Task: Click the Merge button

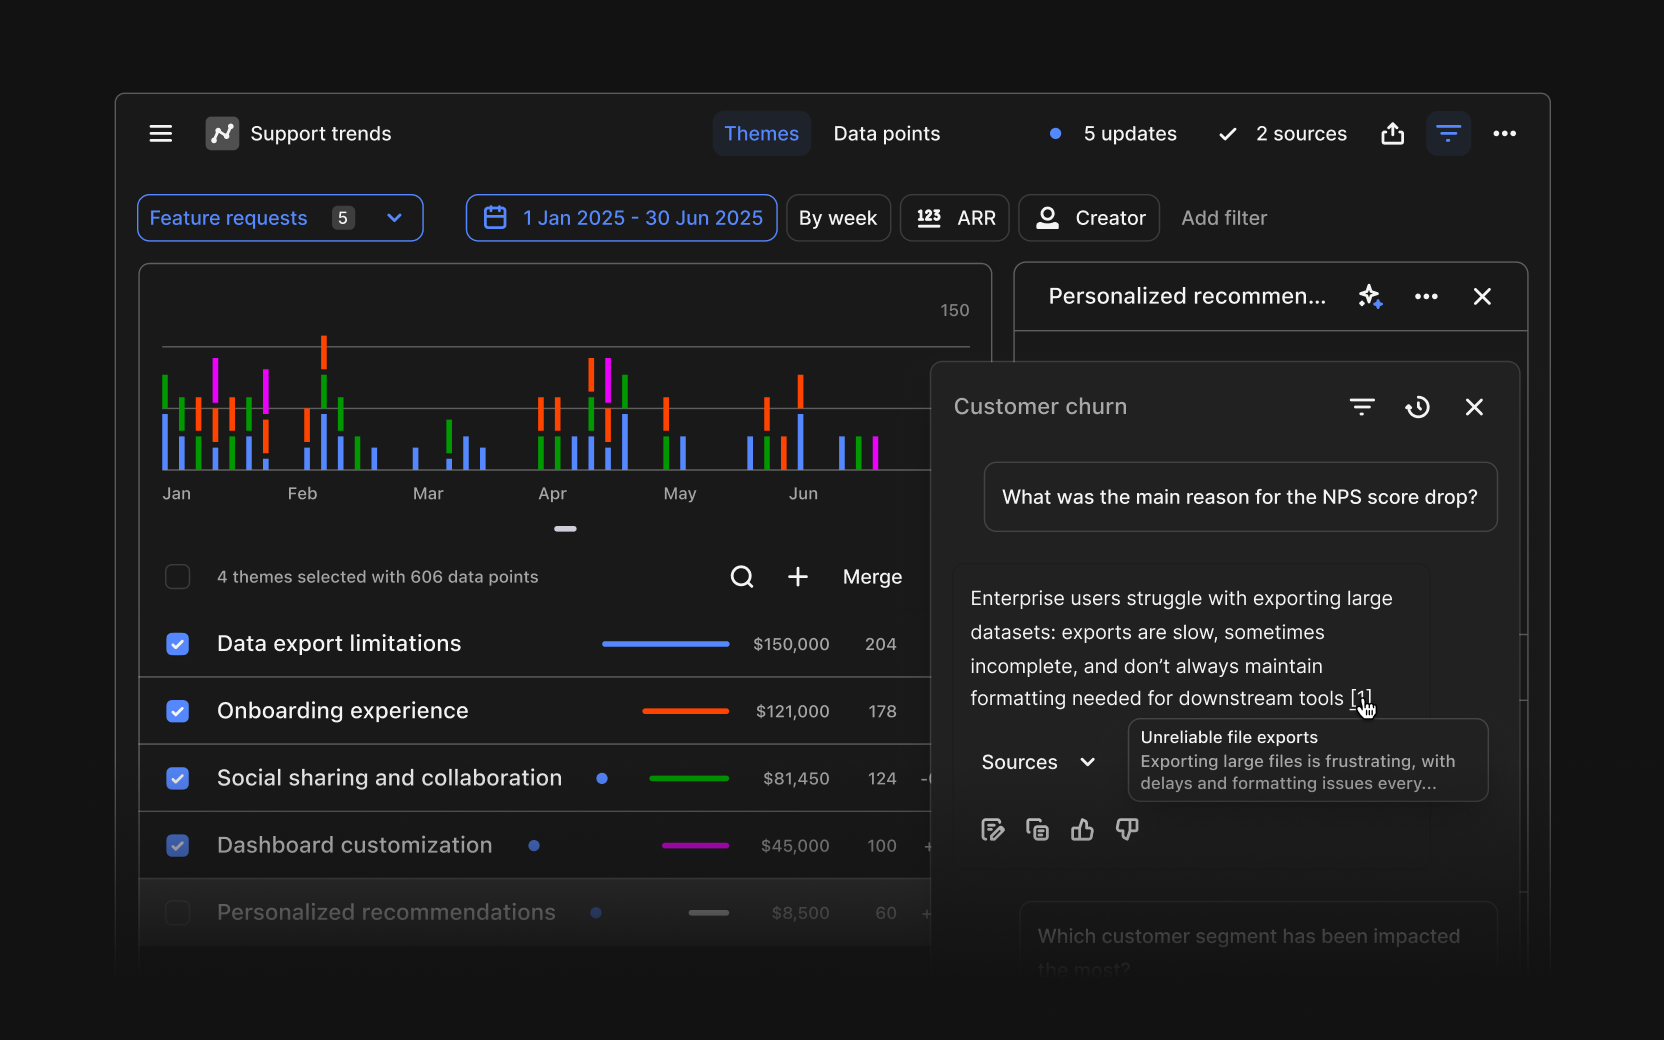Action: [872, 577]
